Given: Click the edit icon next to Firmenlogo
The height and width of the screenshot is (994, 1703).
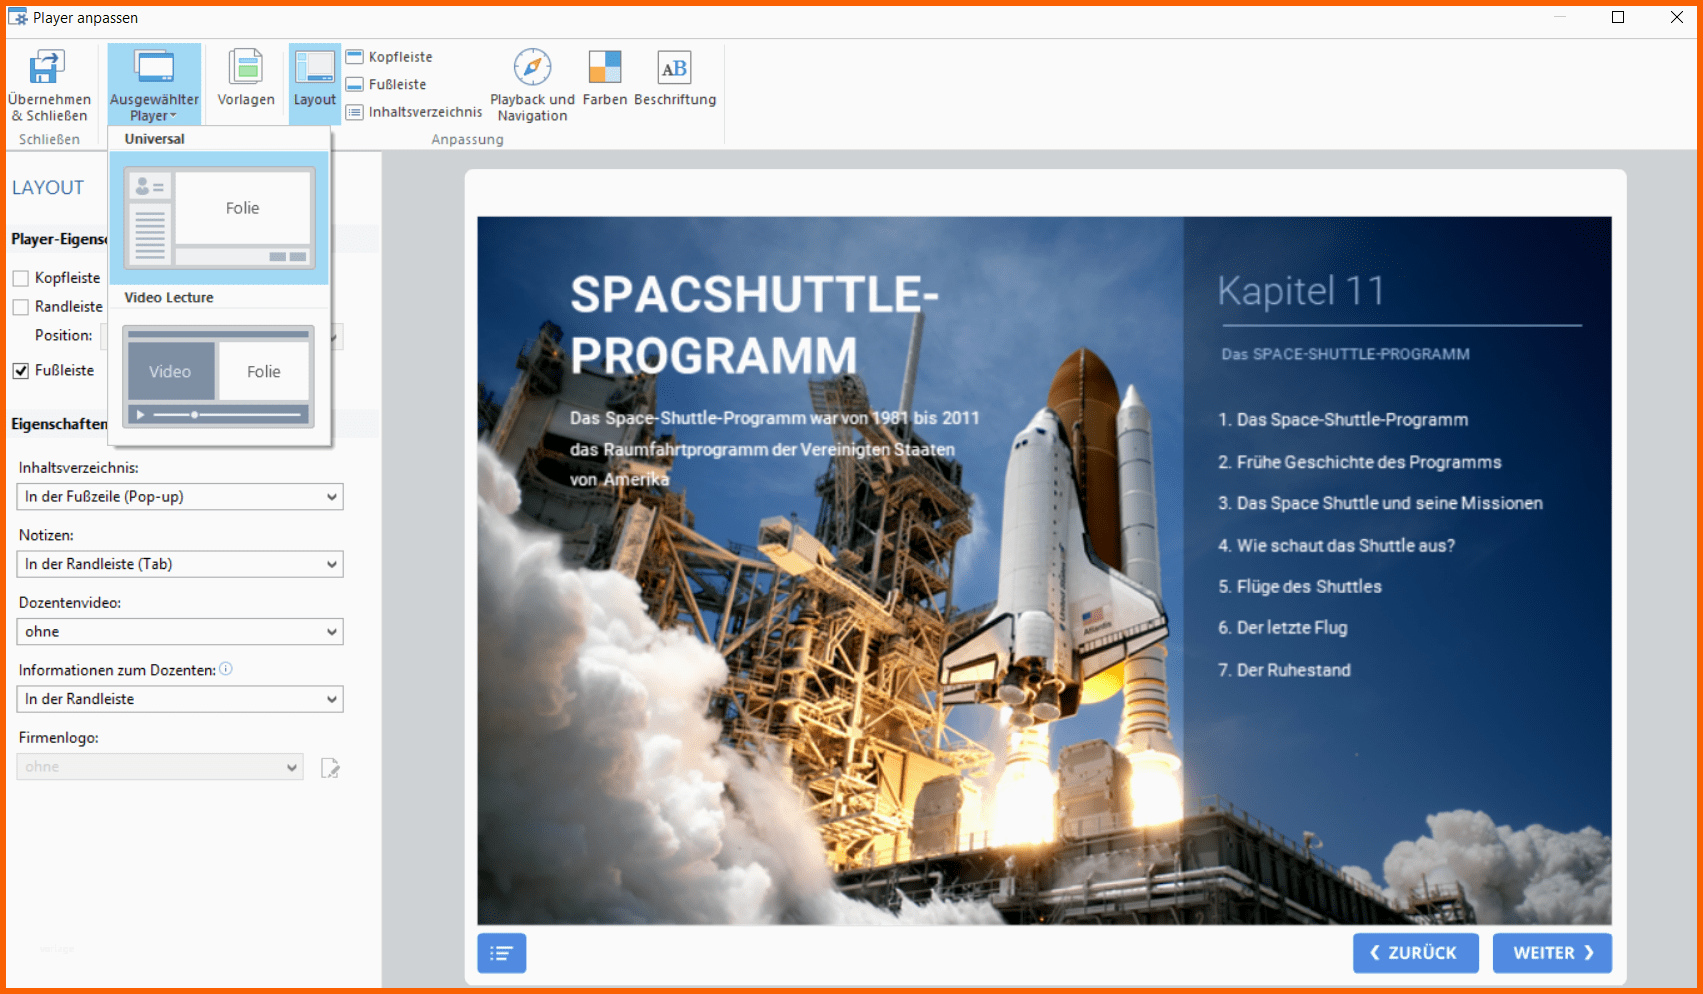Looking at the screenshot, I should tap(330, 768).
